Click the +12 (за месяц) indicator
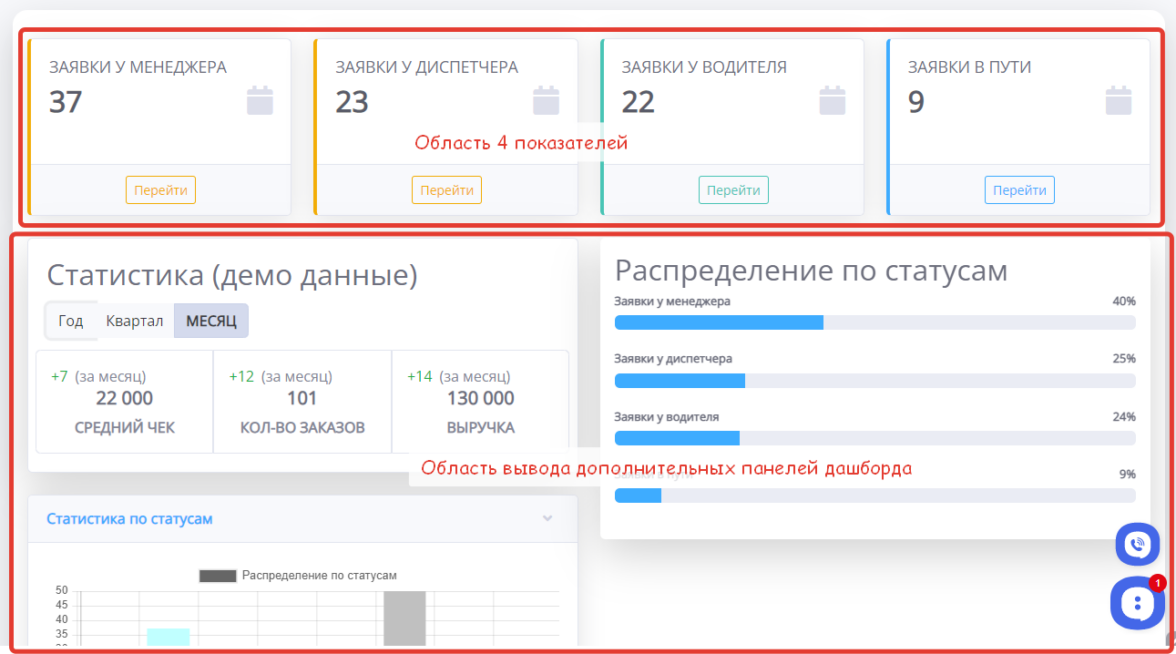 [x=280, y=376]
